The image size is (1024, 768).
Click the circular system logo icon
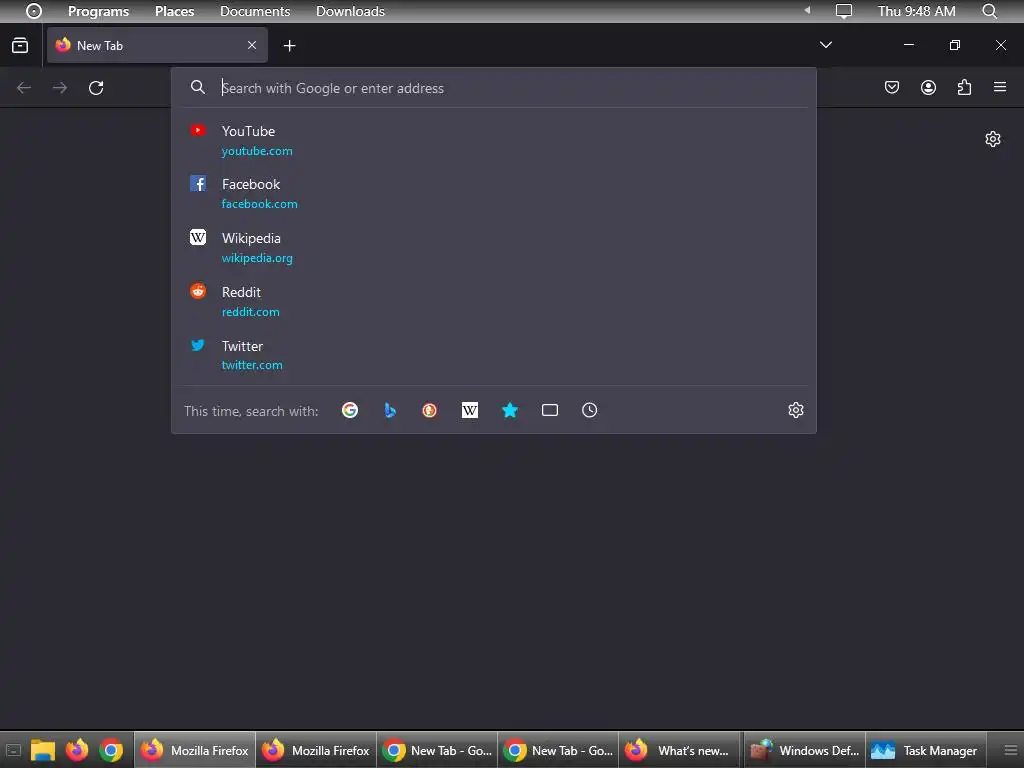click(34, 11)
